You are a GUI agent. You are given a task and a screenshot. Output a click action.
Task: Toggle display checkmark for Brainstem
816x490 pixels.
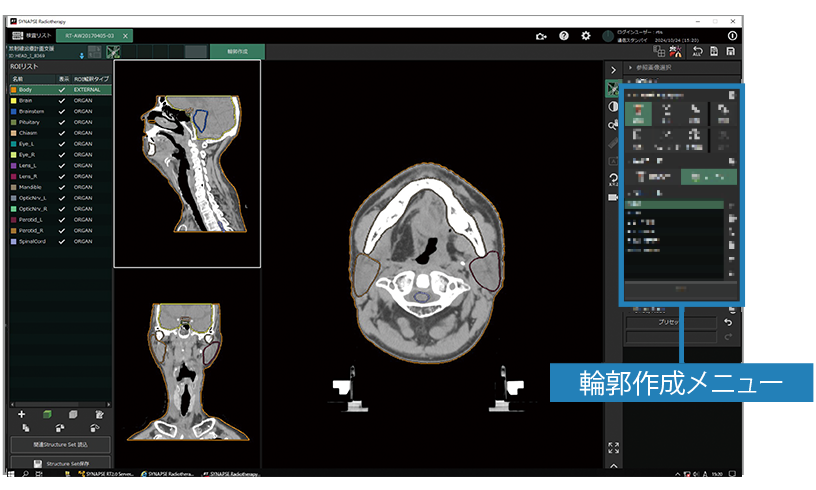tap(62, 112)
